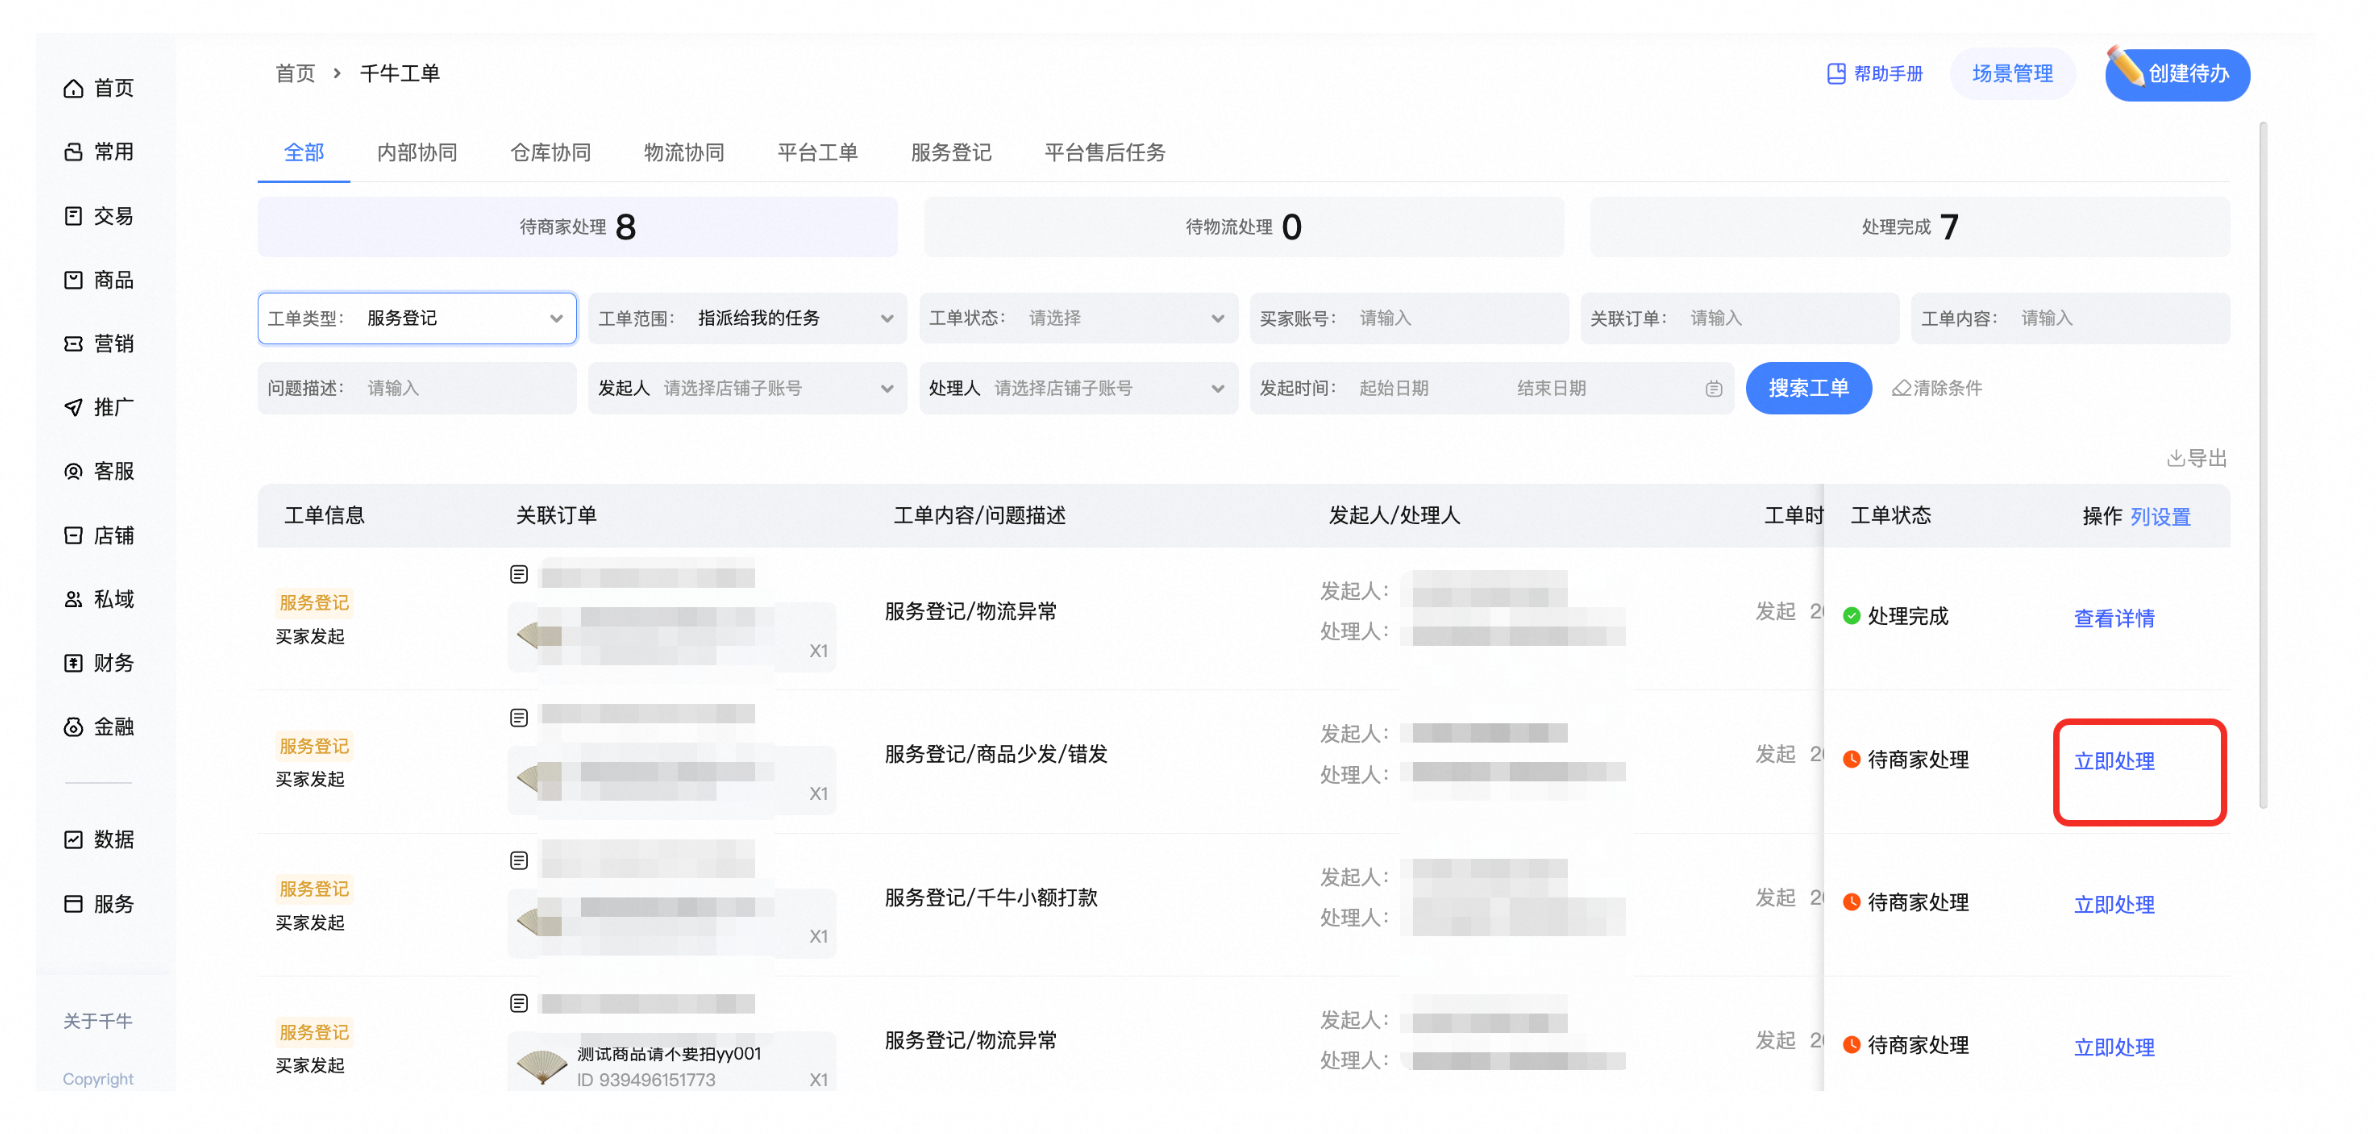2376x1134 pixels.
Task: Open the 交易 sidebar item
Action: point(98,216)
